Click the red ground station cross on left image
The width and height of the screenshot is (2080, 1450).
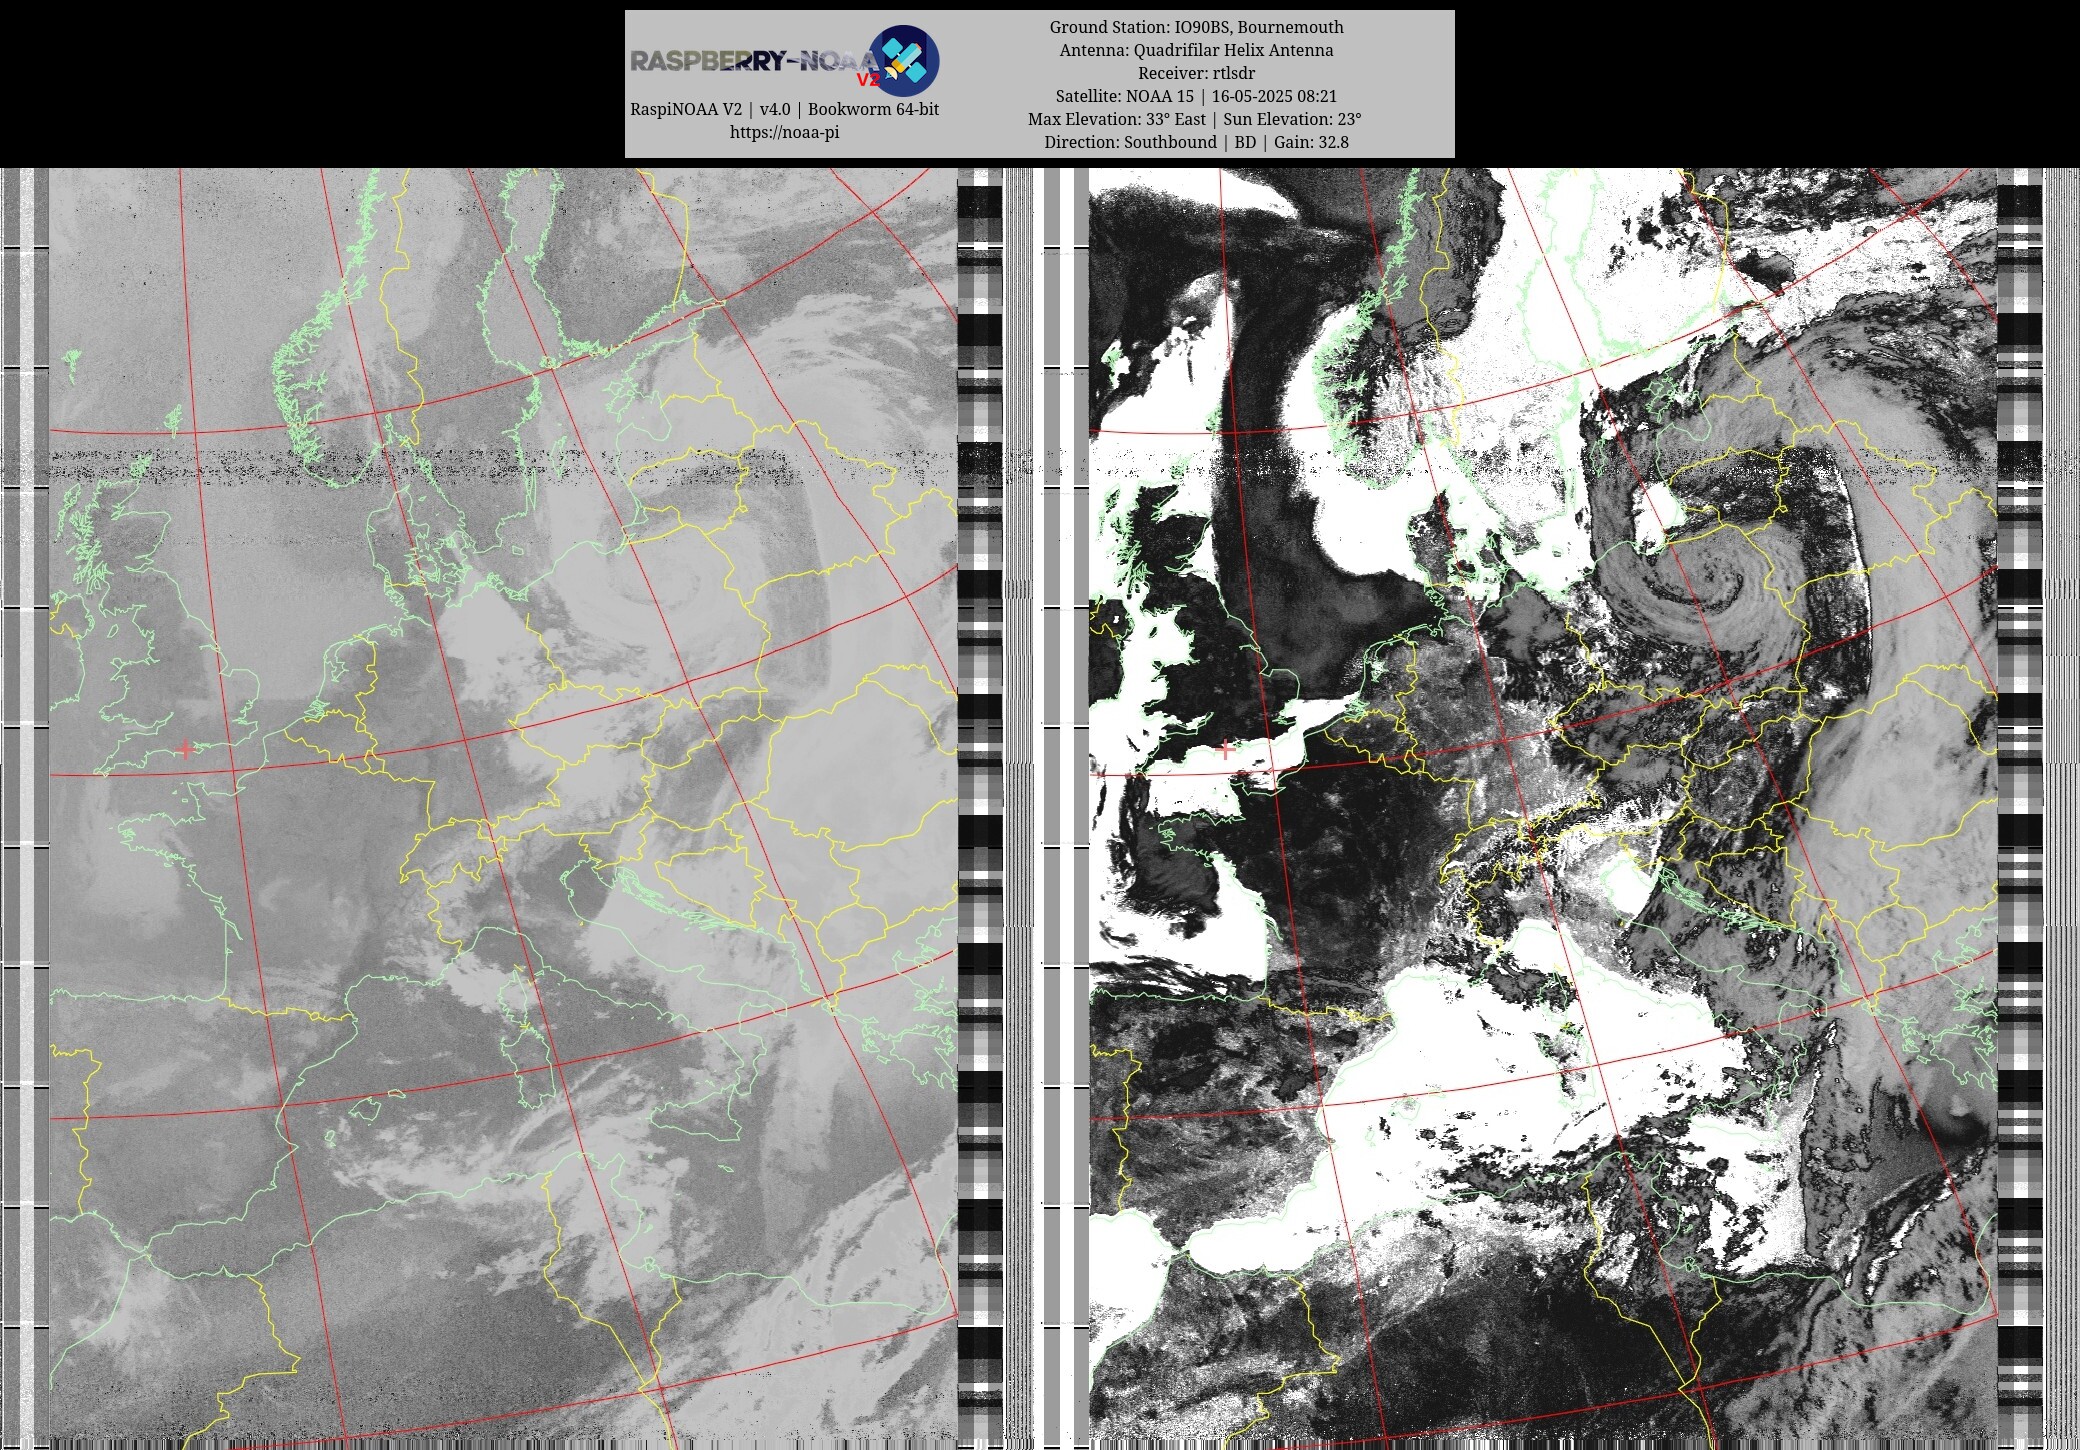click(185, 748)
